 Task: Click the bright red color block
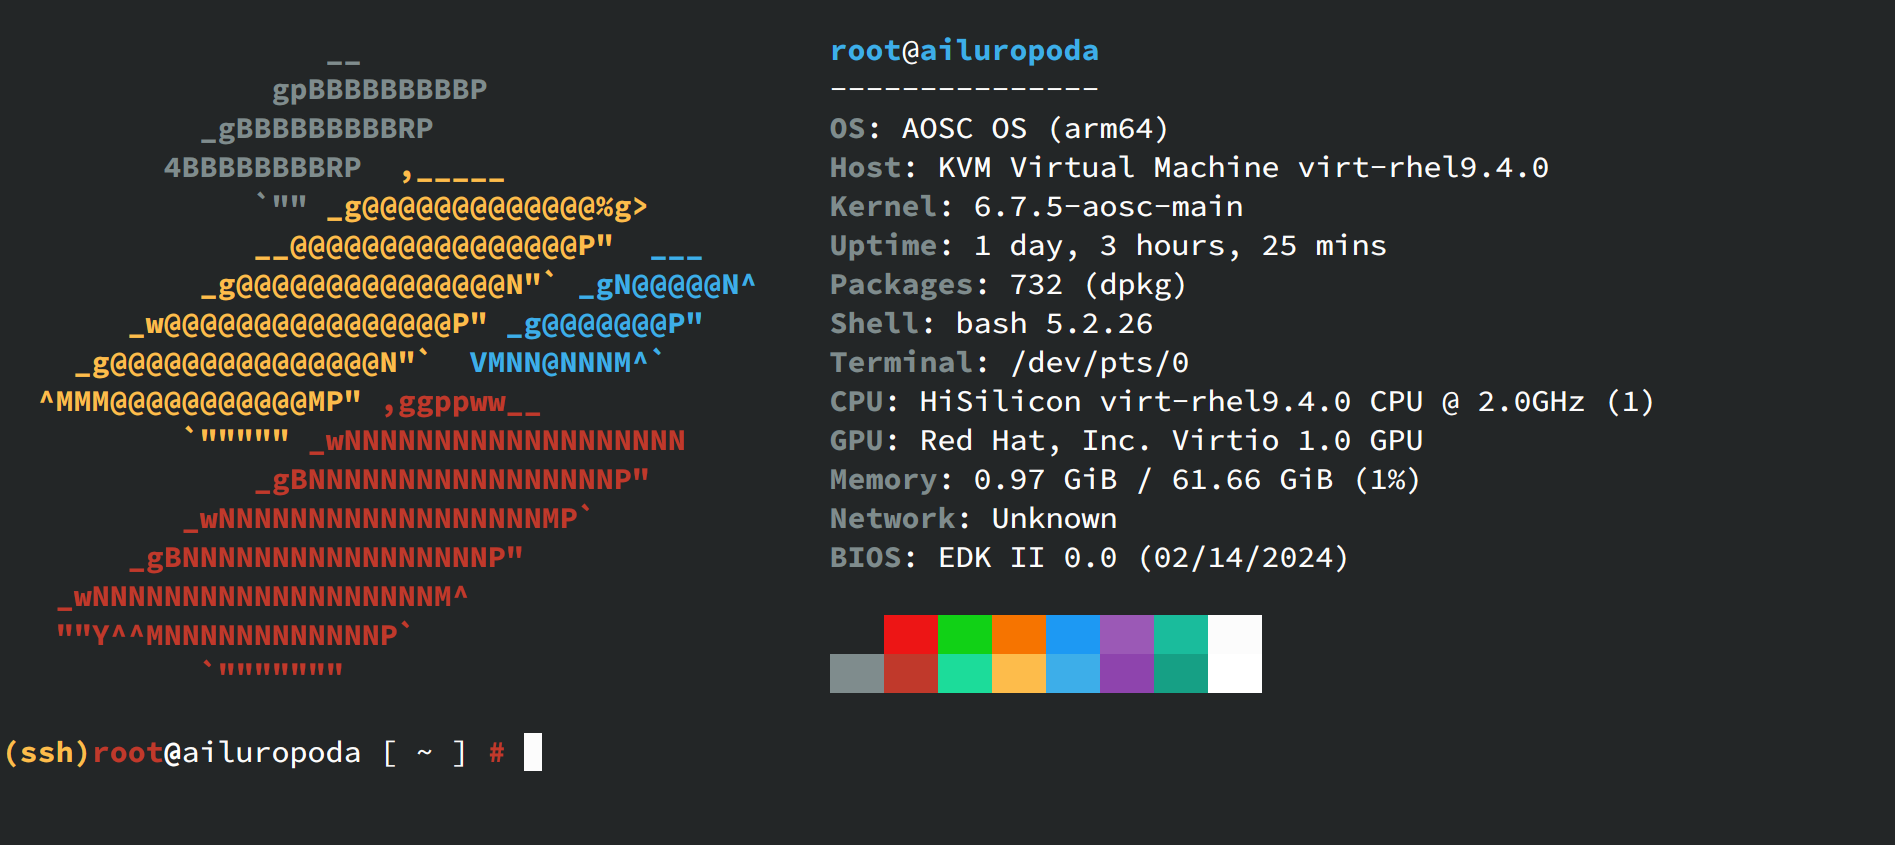910,634
